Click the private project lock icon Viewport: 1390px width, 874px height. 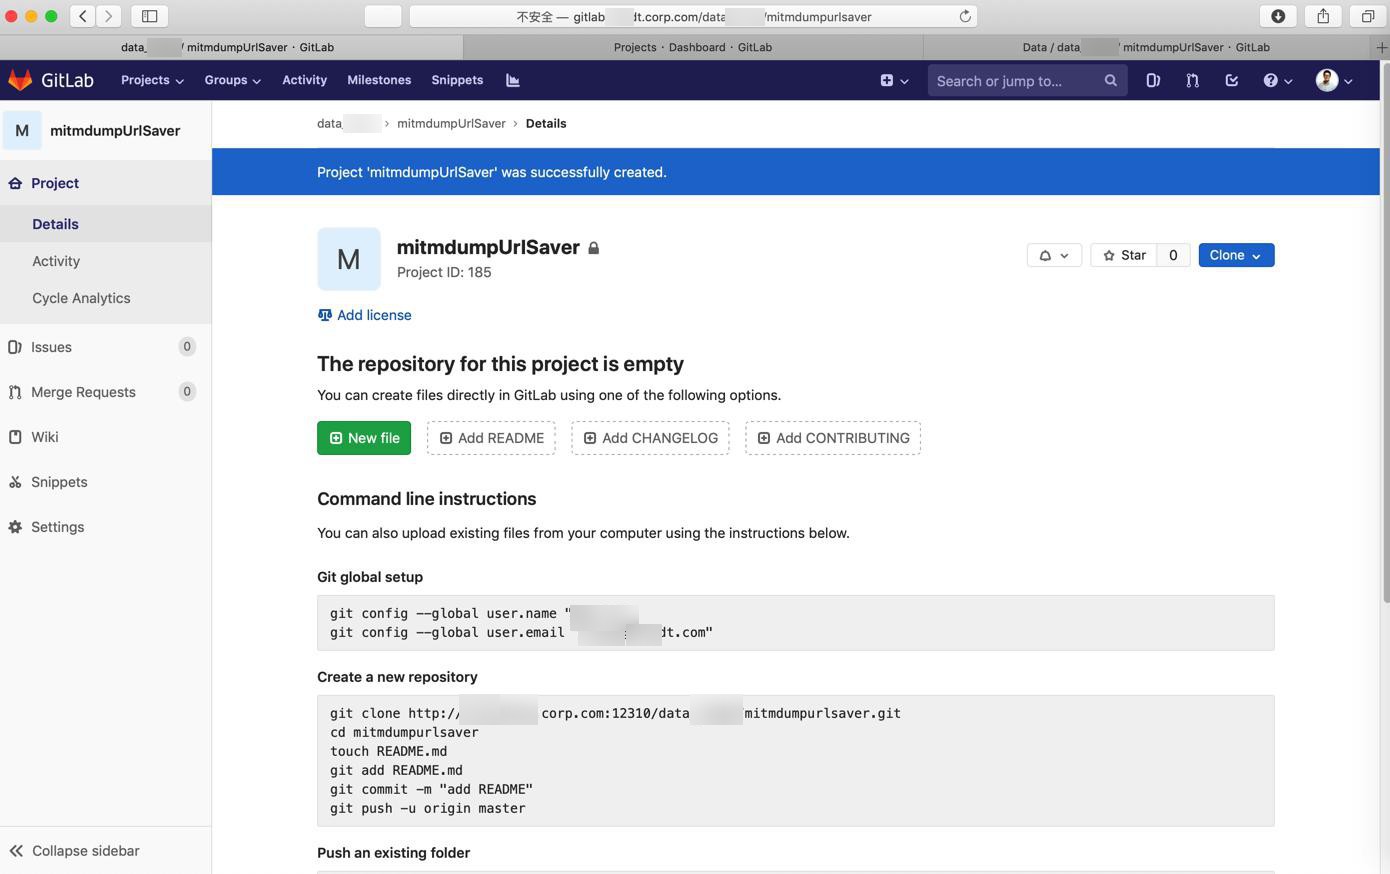tap(594, 248)
